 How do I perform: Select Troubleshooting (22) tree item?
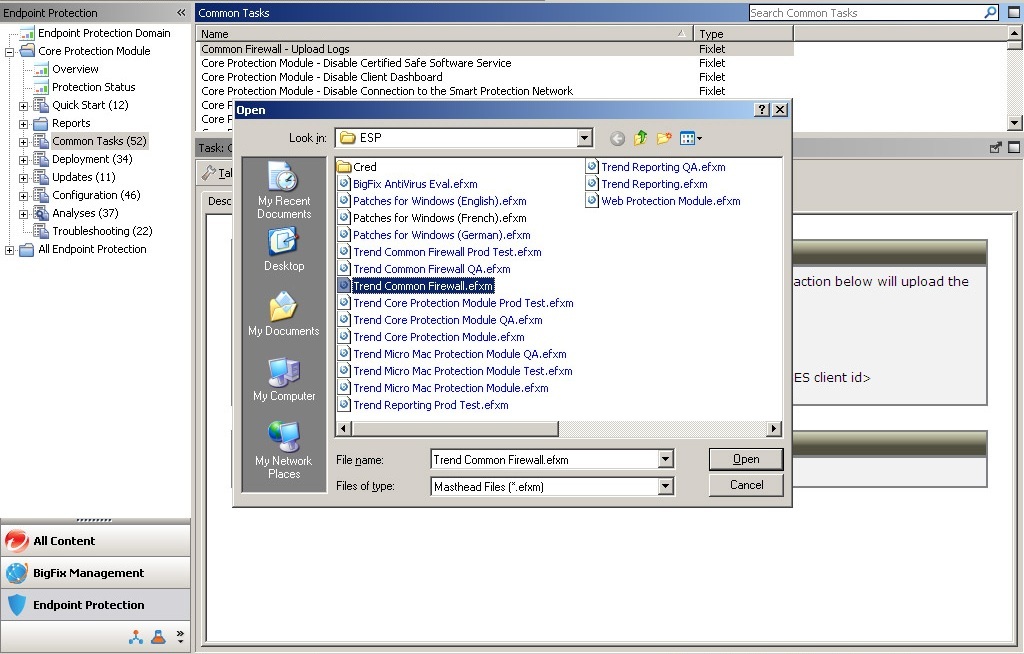pyautogui.click(x=102, y=231)
